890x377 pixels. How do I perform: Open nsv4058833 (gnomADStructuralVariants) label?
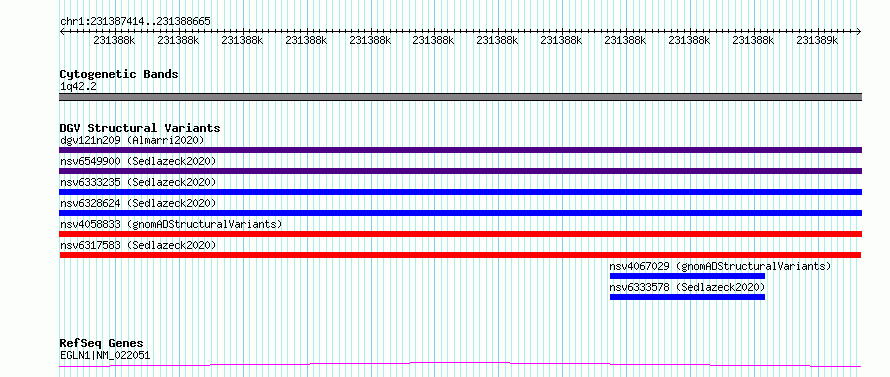coord(171,224)
